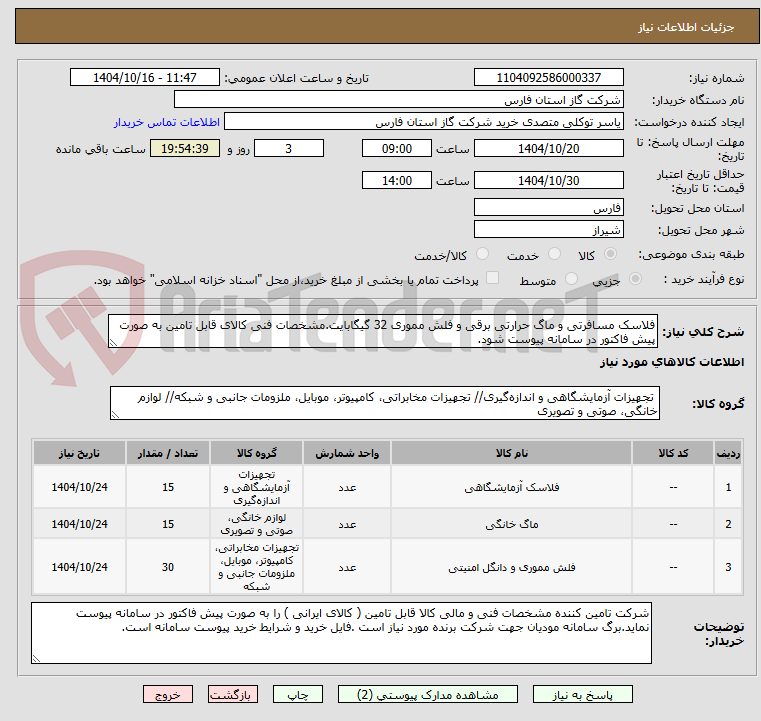Select the فلاسک آزمایشگاهی item name cell
Viewport: 761px width, 721px height.
(512, 487)
